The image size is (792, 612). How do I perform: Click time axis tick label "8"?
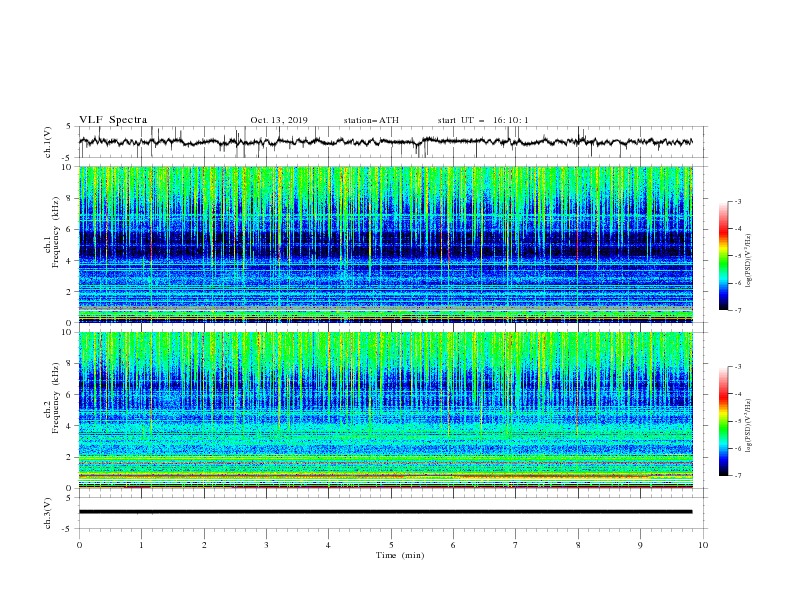[x=578, y=545]
